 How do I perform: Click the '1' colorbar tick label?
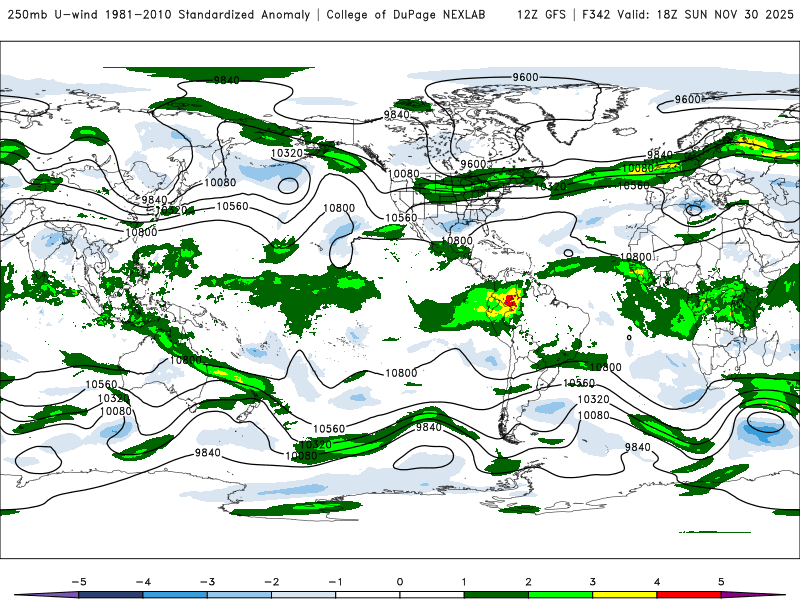point(464,582)
